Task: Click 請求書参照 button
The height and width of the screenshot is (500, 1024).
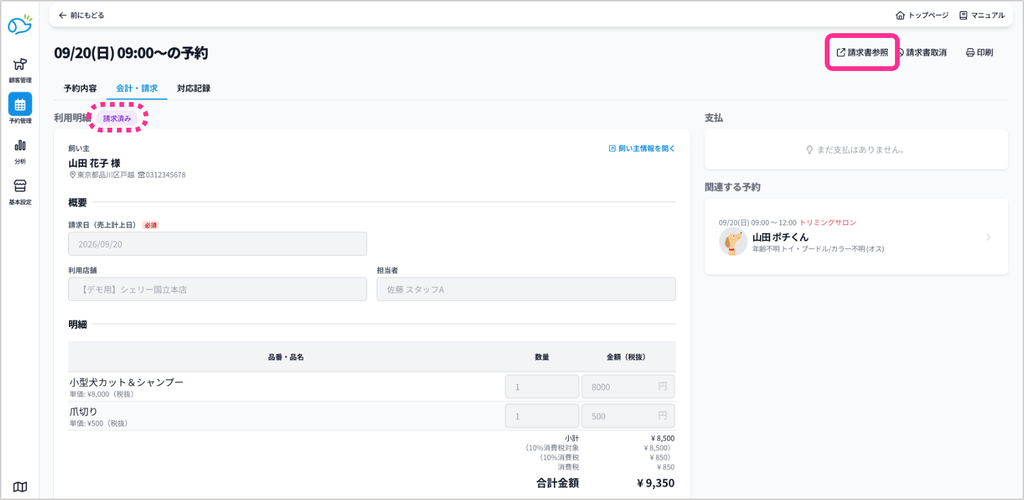Action: (862, 52)
